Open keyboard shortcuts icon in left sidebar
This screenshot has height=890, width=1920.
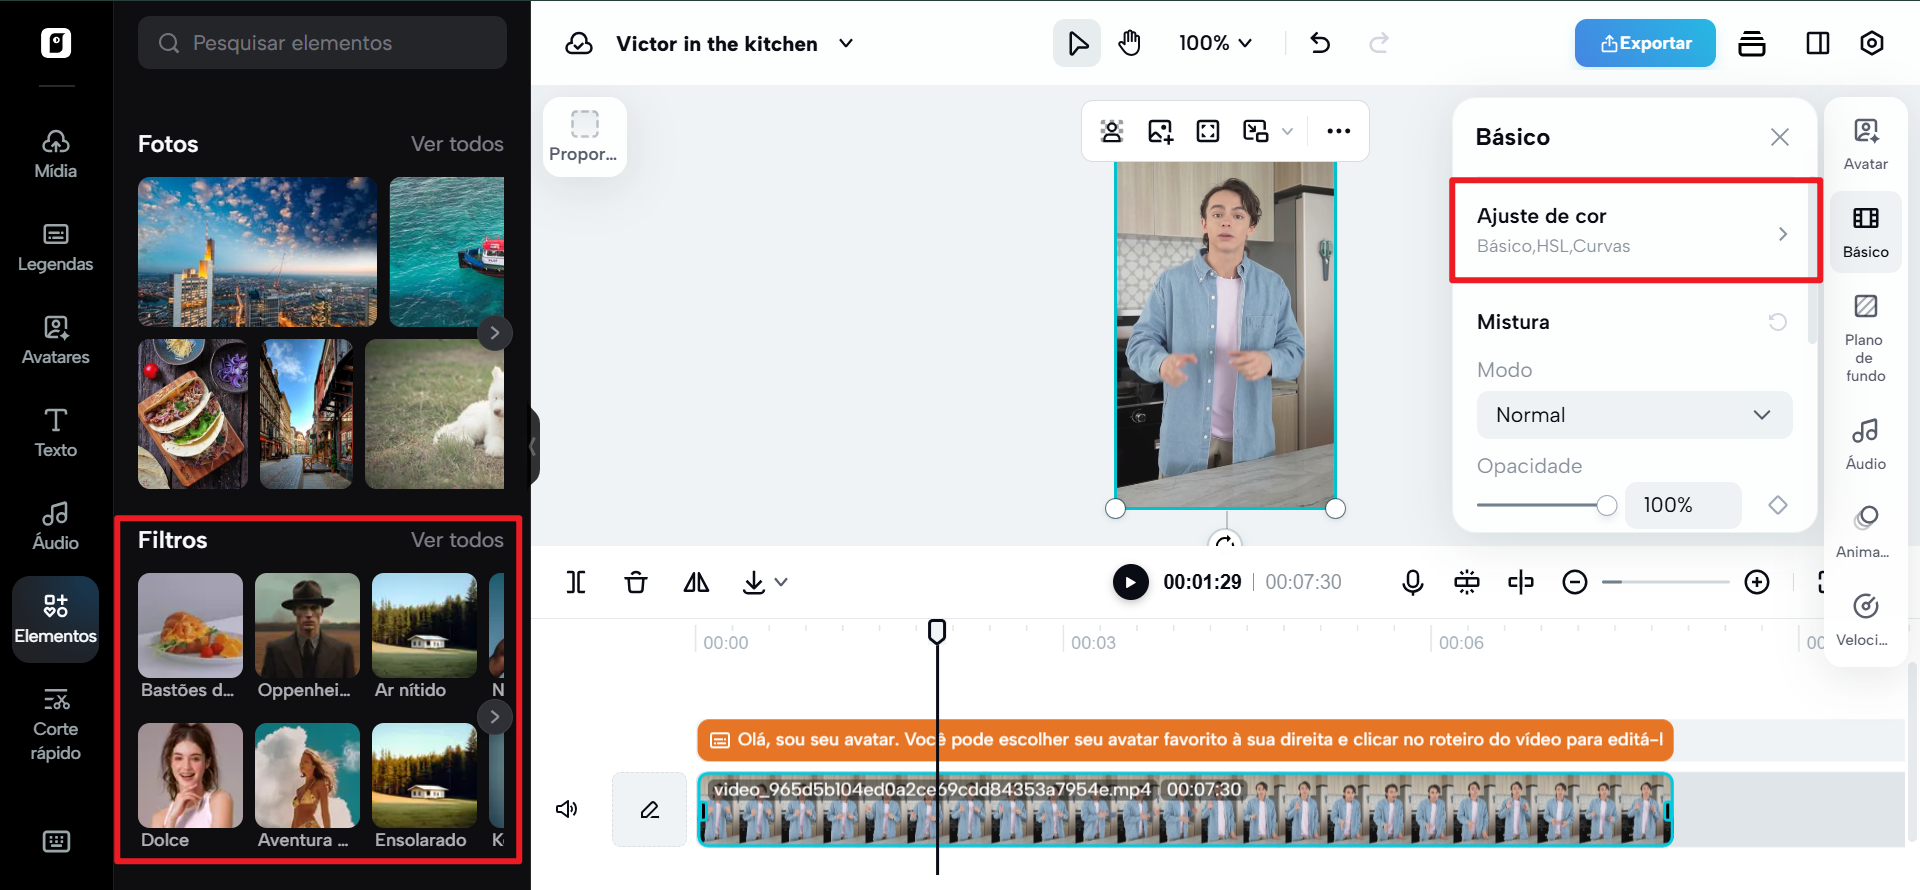point(56,841)
